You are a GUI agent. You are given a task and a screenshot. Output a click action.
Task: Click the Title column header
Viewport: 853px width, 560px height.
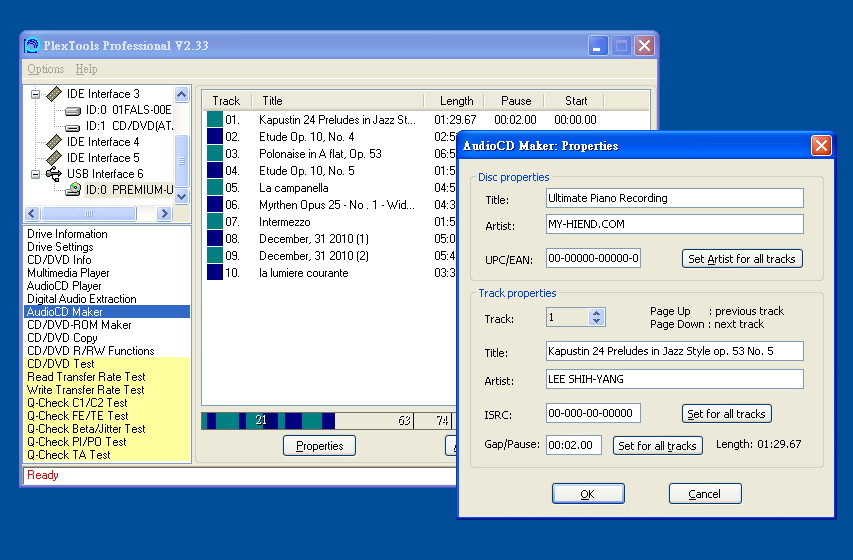tap(337, 101)
